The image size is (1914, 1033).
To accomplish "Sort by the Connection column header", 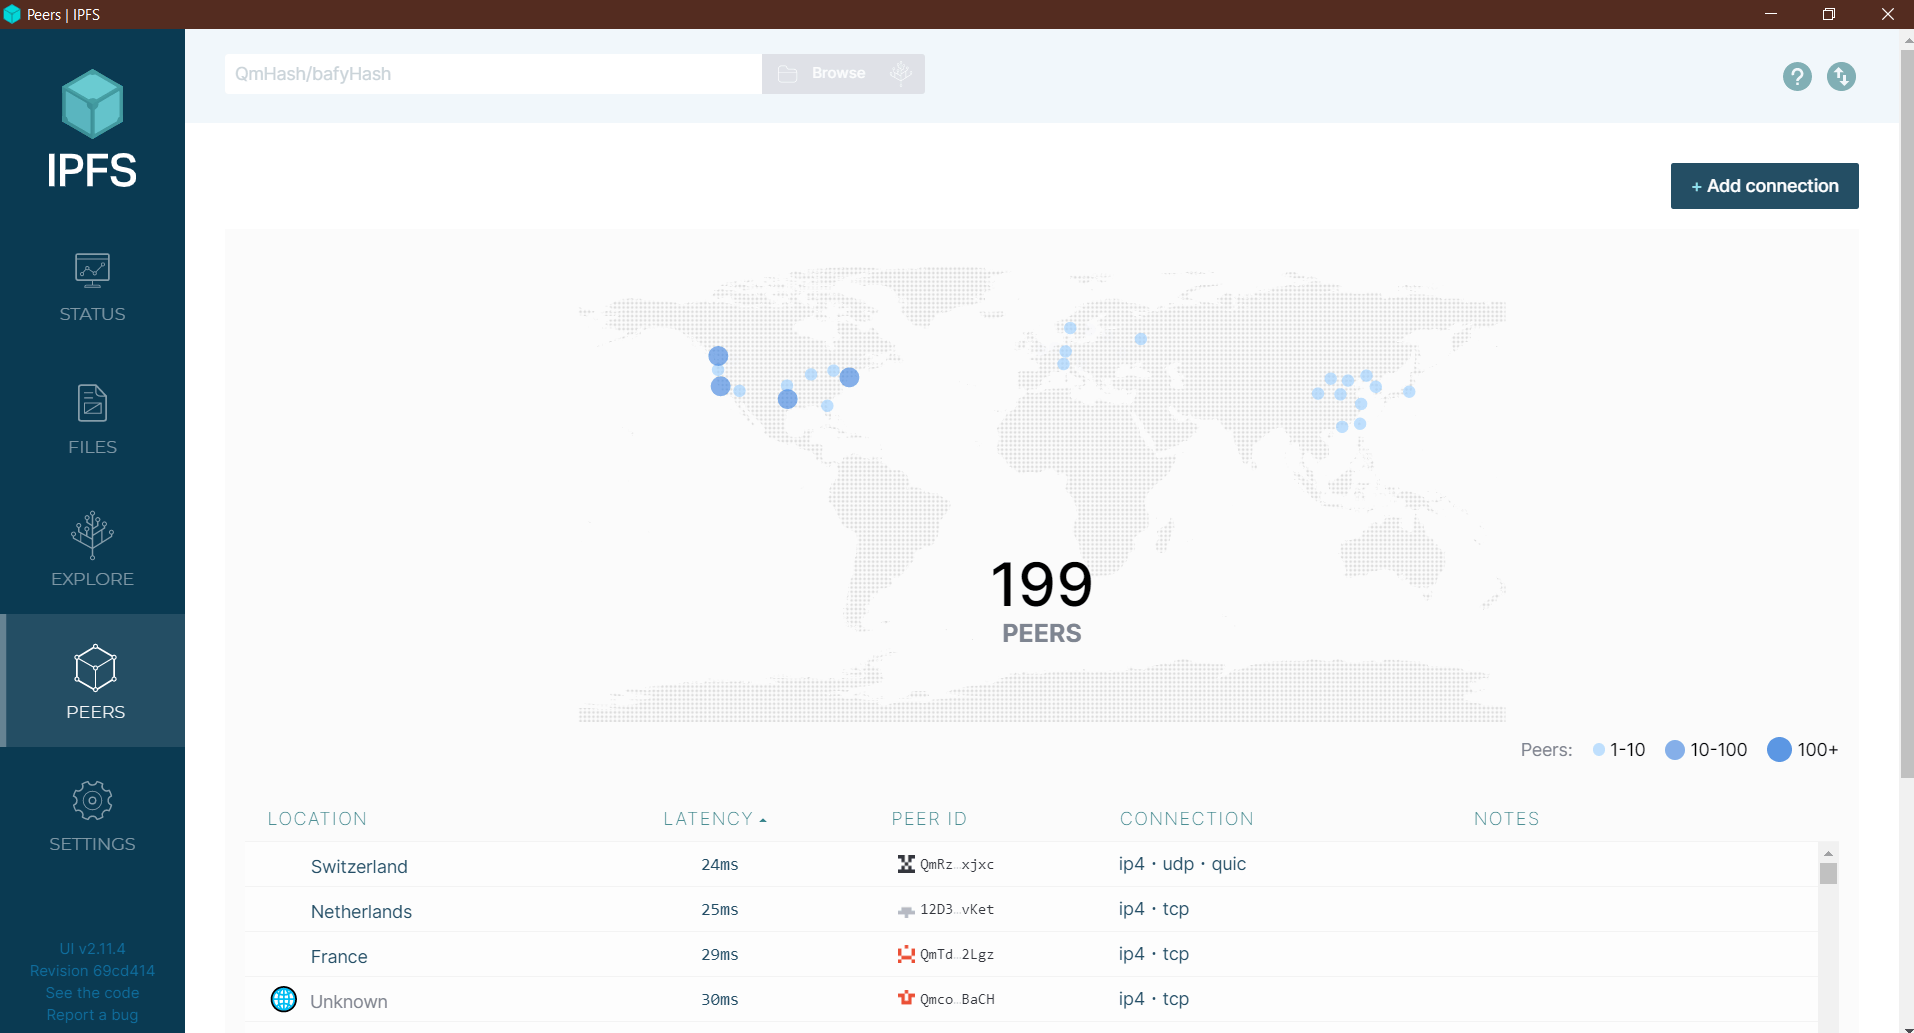I will pyautogui.click(x=1186, y=819).
